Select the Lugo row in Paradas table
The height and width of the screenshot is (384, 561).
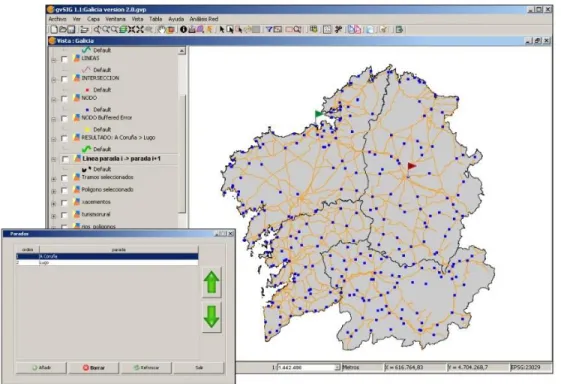click(107, 262)
